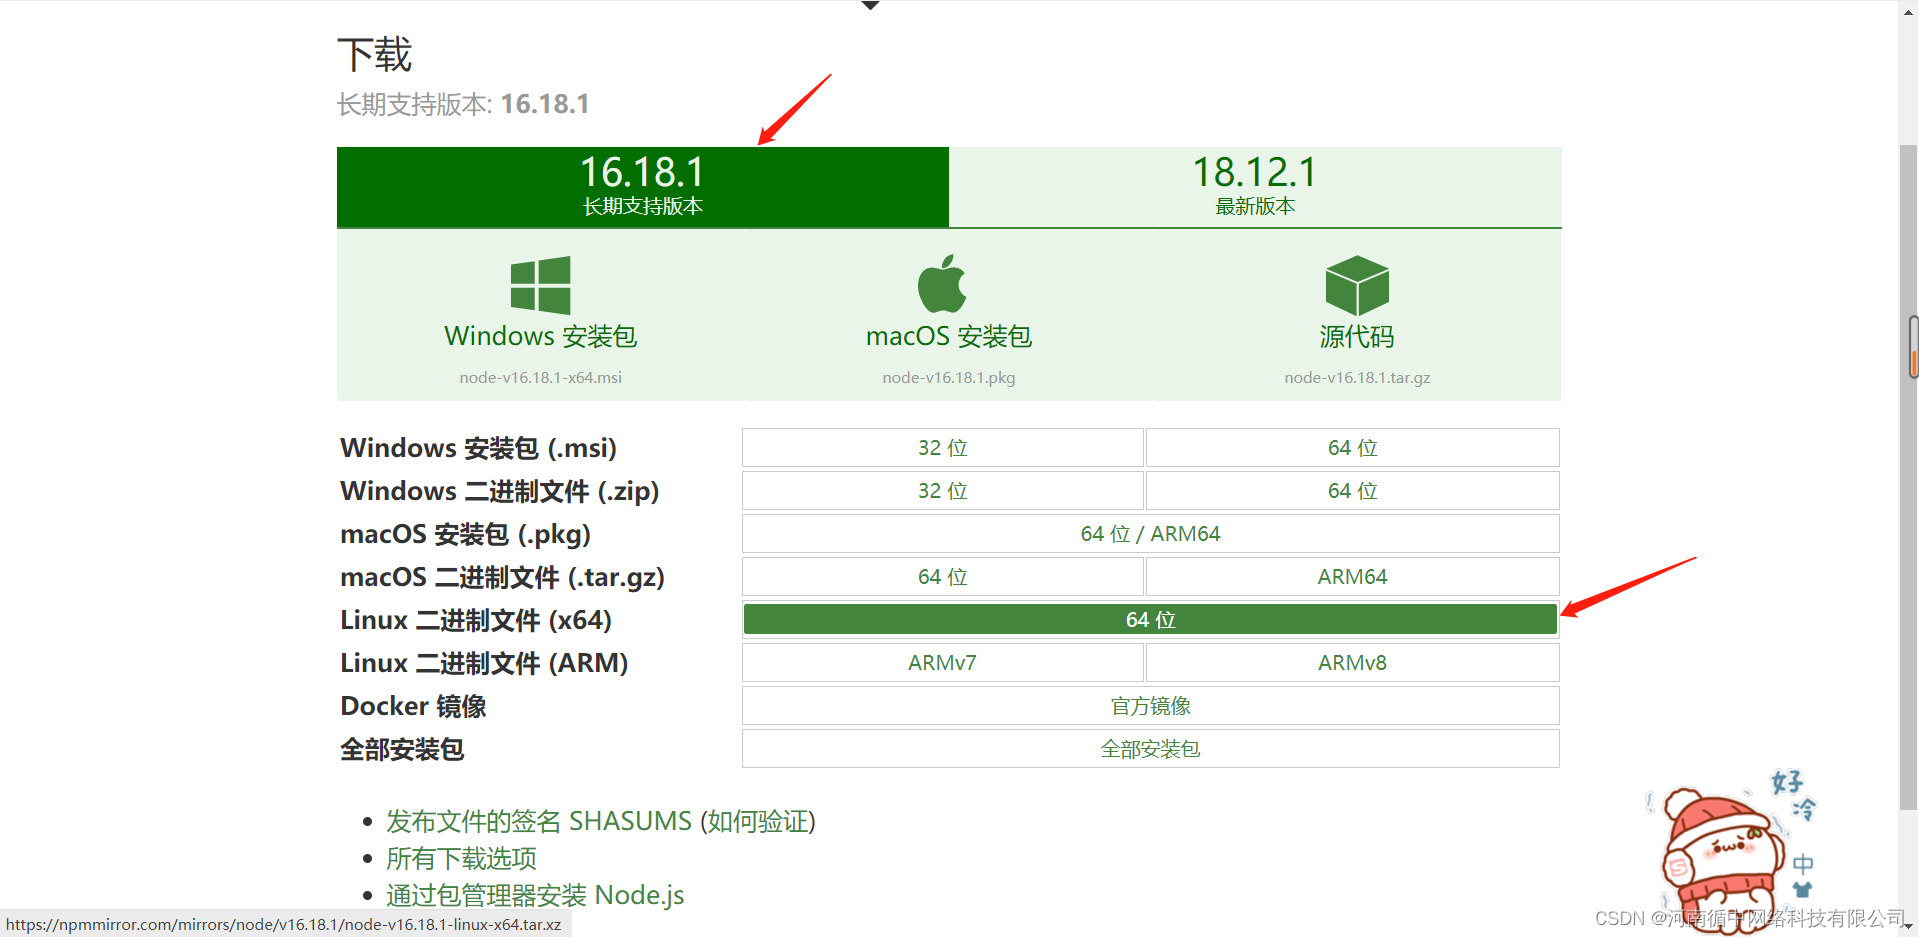Click the Apple logo macOS icon
Image resolution: width=1919 pixels, height=937 pixels.
click(x=942, y=284)
